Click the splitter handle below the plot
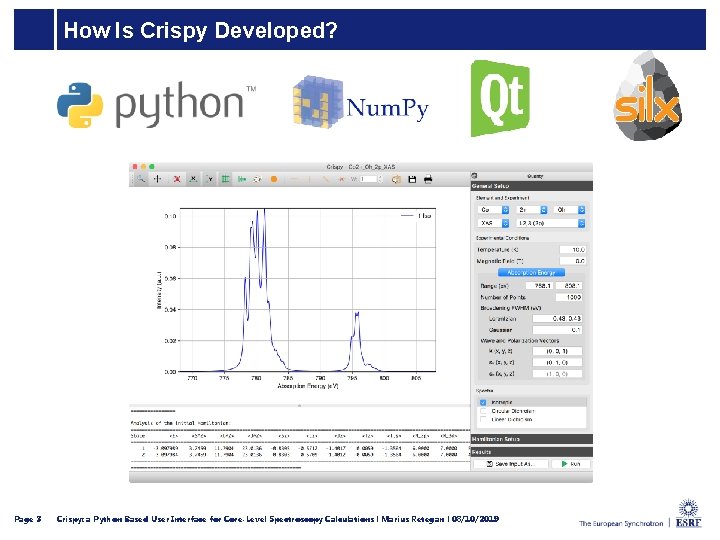The height and width of the screenshot is (540, 720). pyautogui.click(x=299, y=405)
